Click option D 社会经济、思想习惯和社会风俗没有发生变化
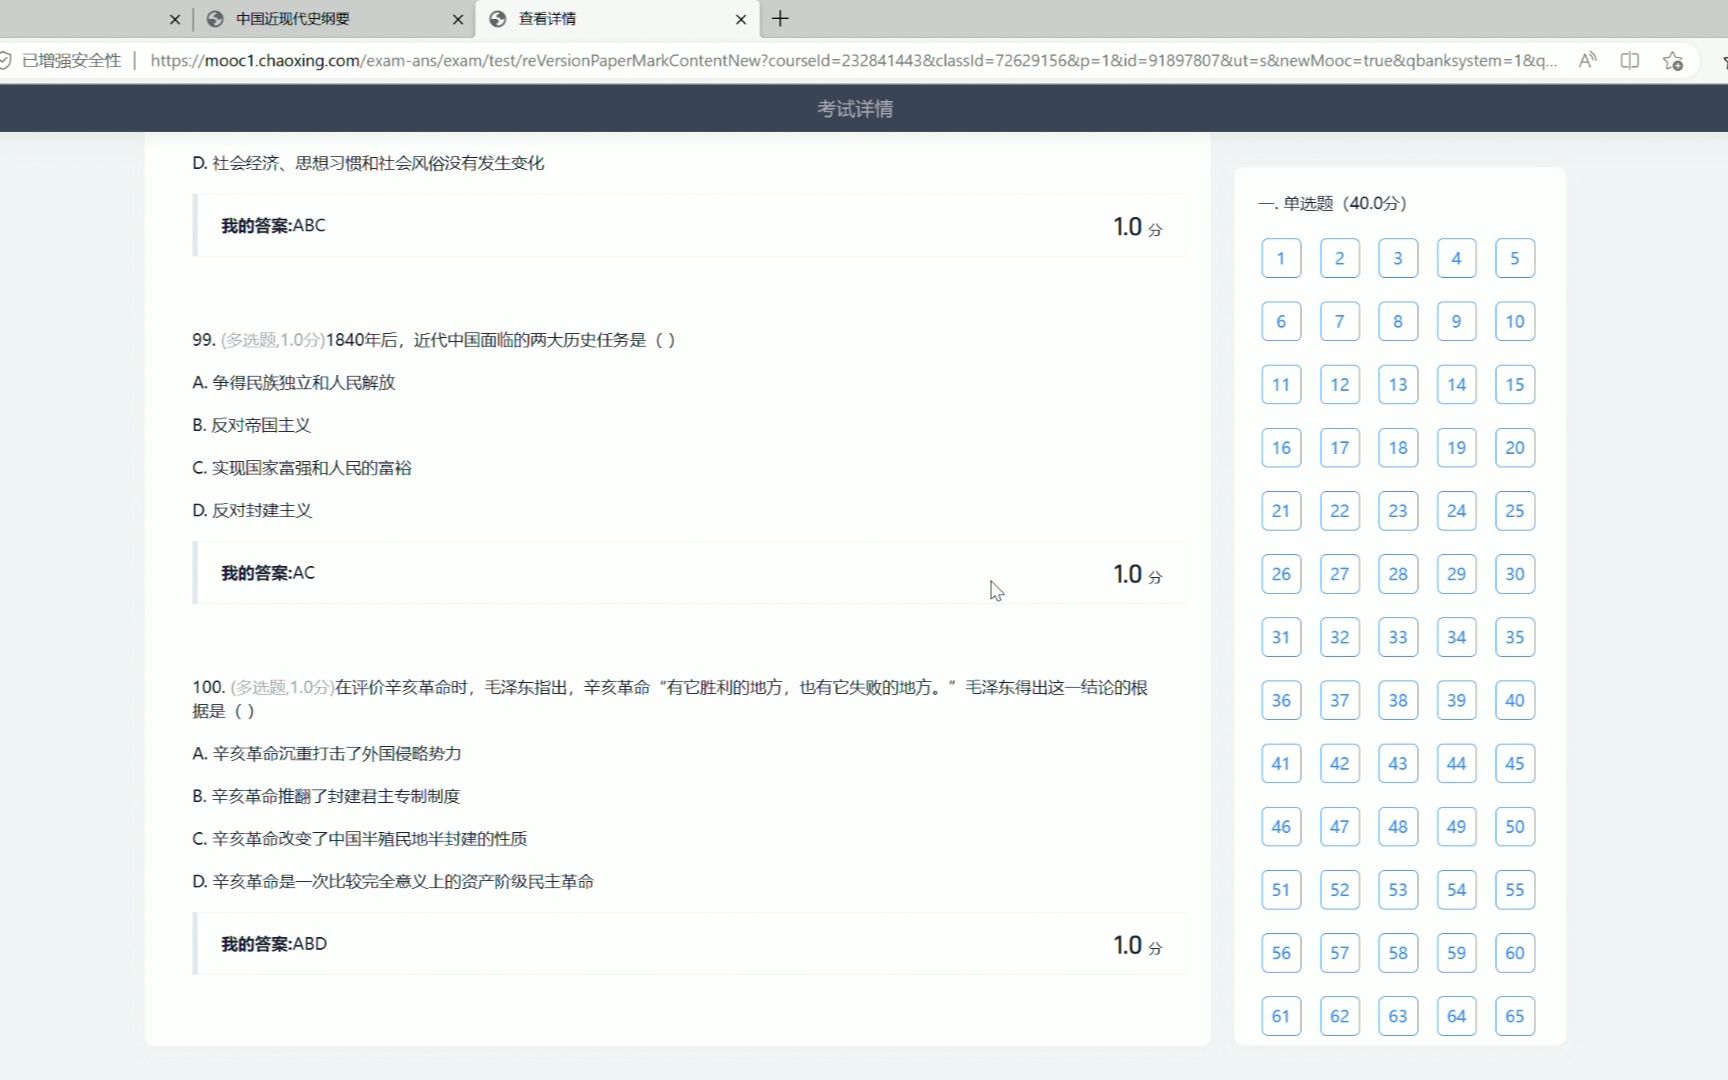 (x=368, y=163)
